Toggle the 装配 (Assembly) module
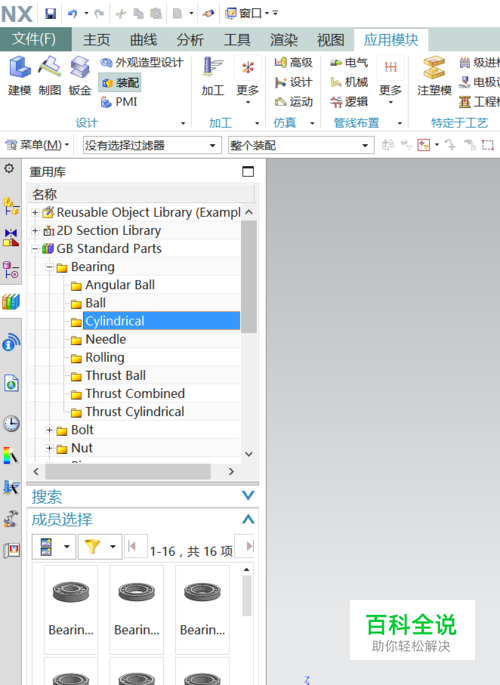The width and height of the screenshot is (500, 685). pos(120,83)
